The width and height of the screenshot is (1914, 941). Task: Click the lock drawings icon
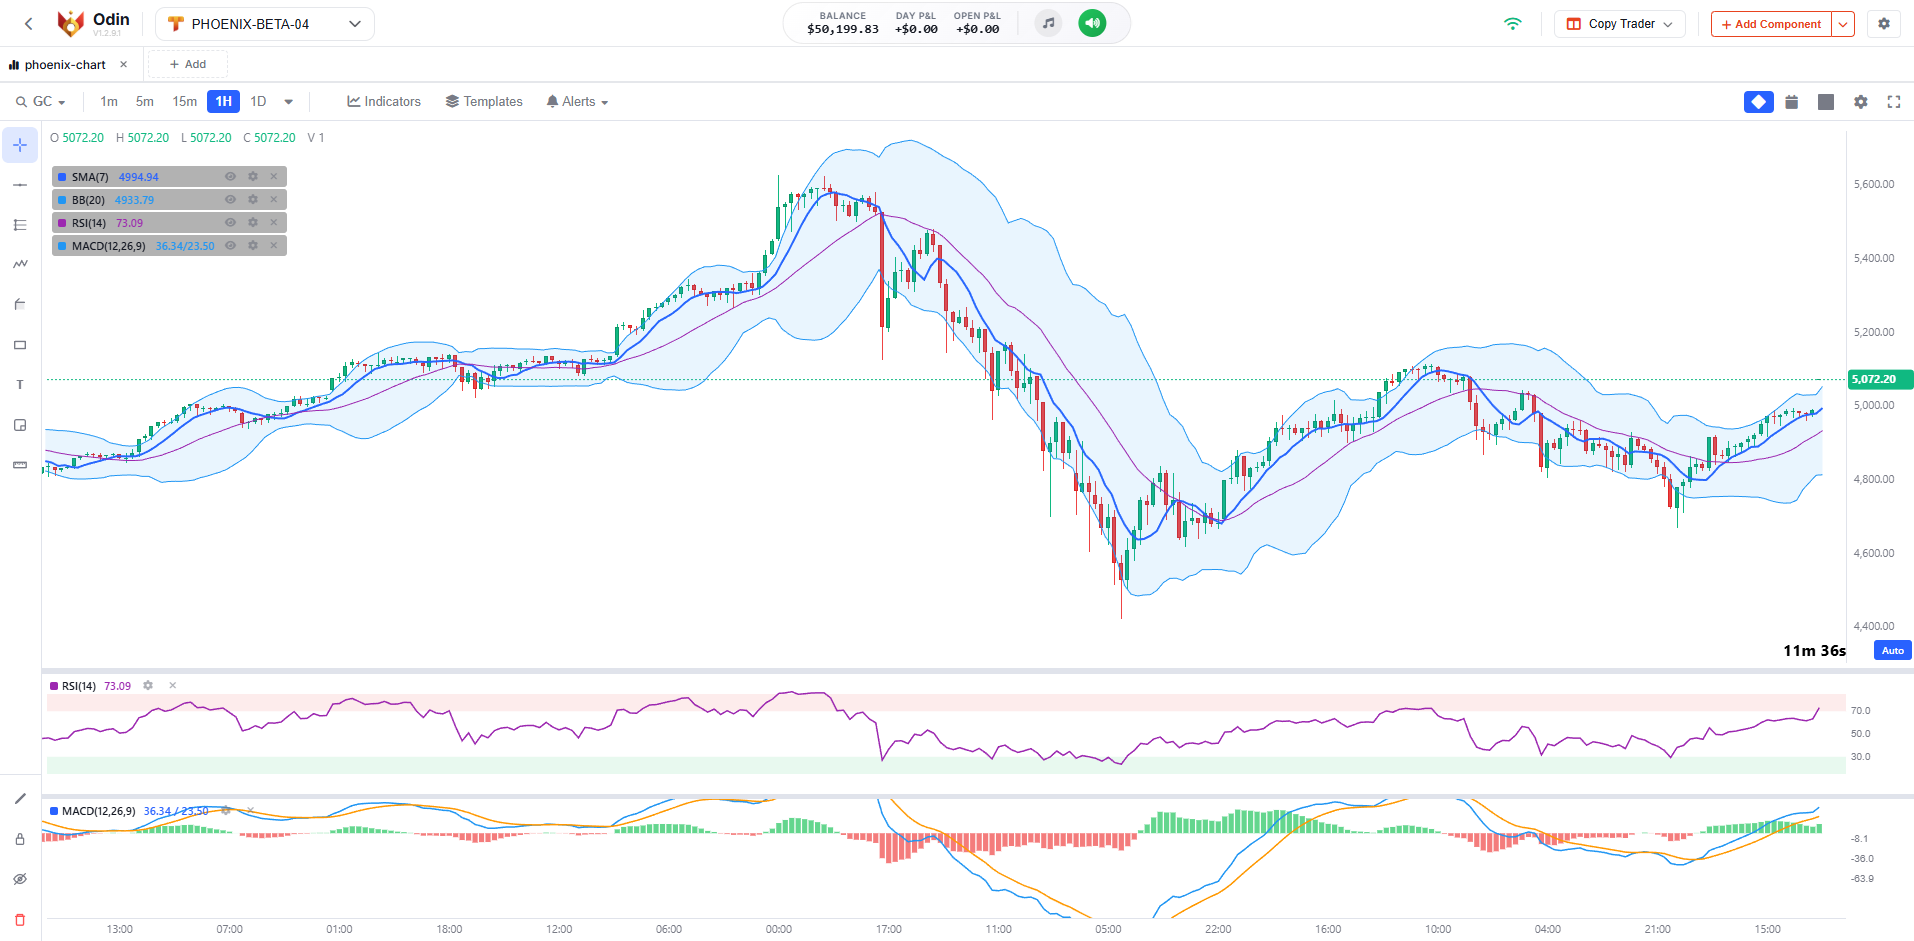[x=20, y=839]
